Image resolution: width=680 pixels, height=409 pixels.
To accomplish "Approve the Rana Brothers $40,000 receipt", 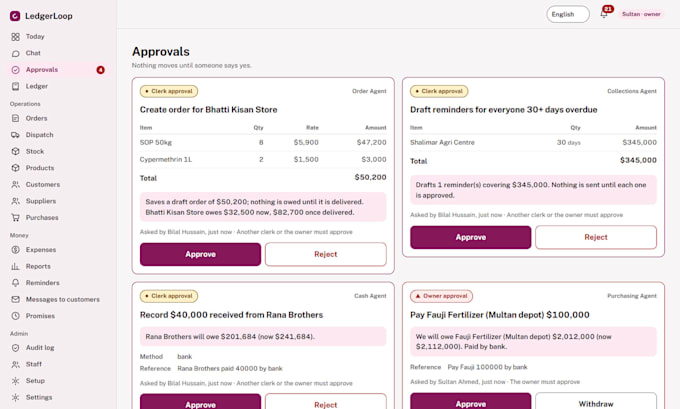I will pos(200,402).
